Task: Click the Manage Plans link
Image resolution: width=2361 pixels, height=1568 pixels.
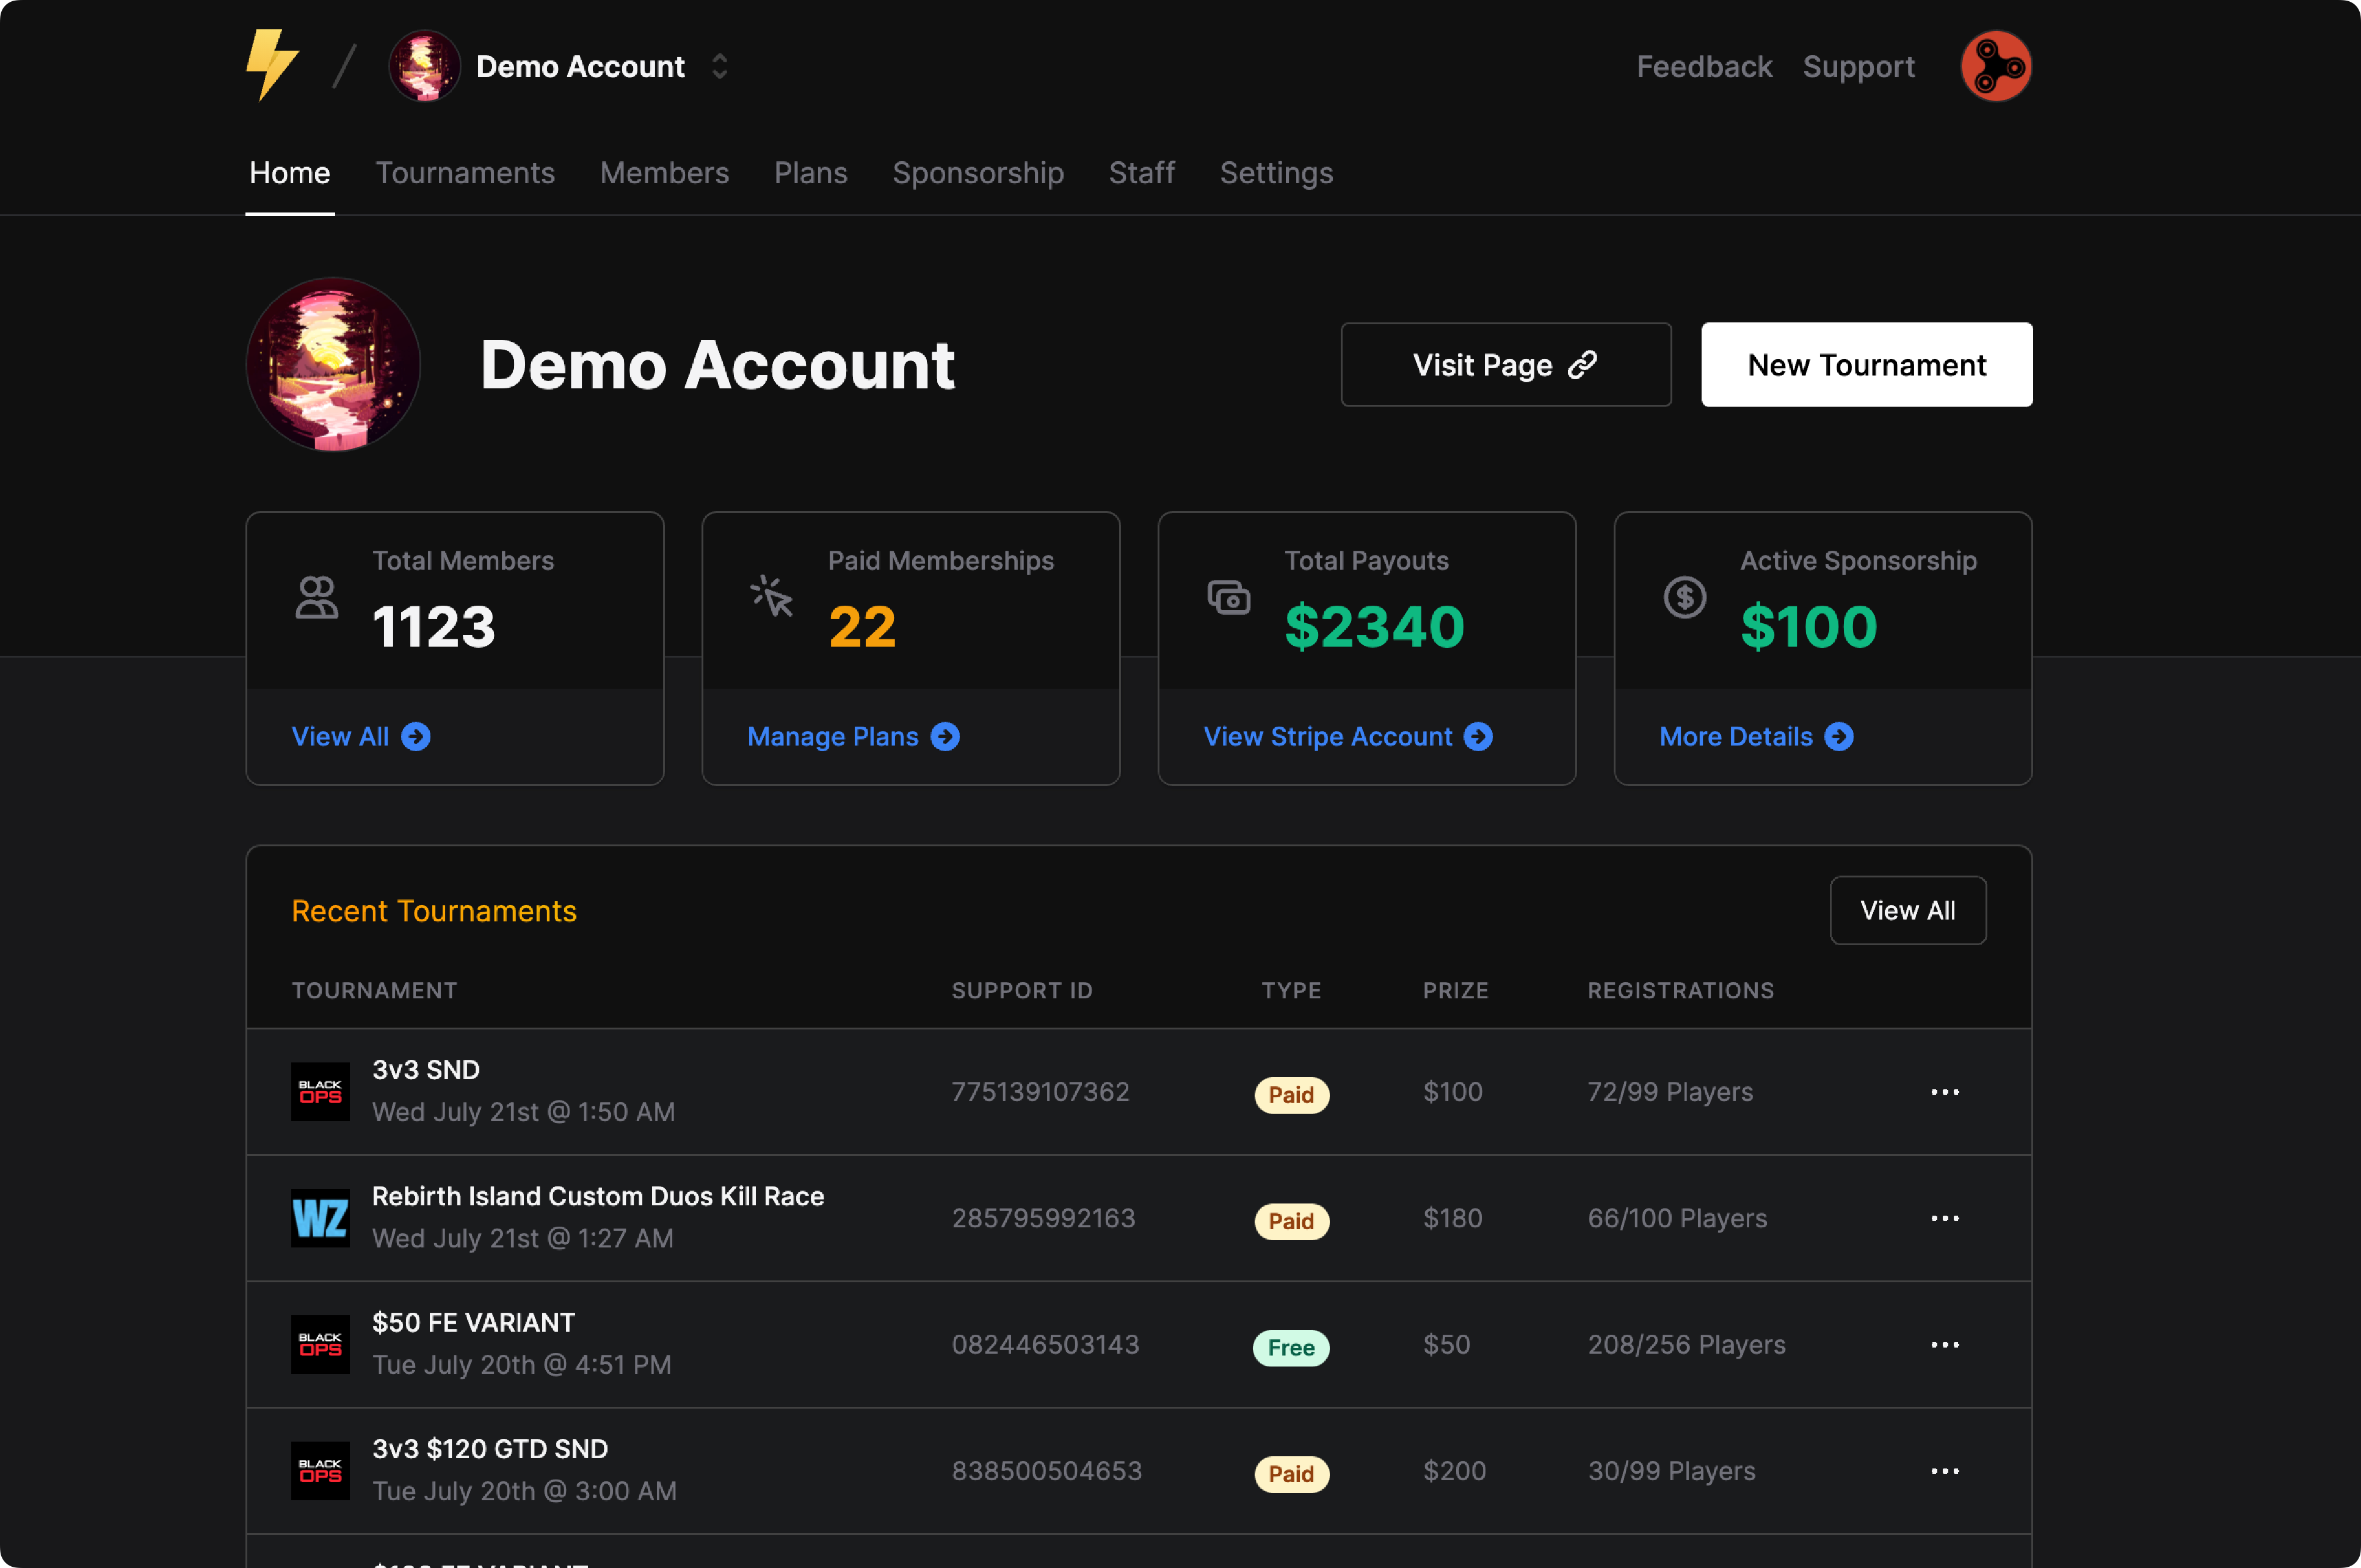Action: click(852, 737)
